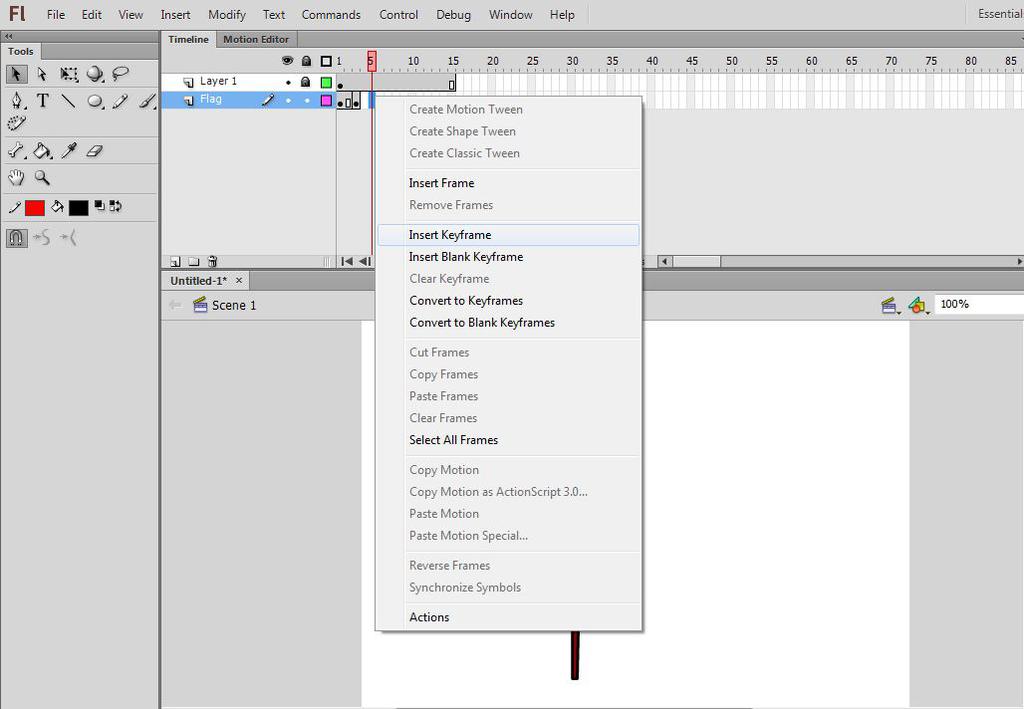Open the Edit Scene dropdown icon

tap(889, 305)
